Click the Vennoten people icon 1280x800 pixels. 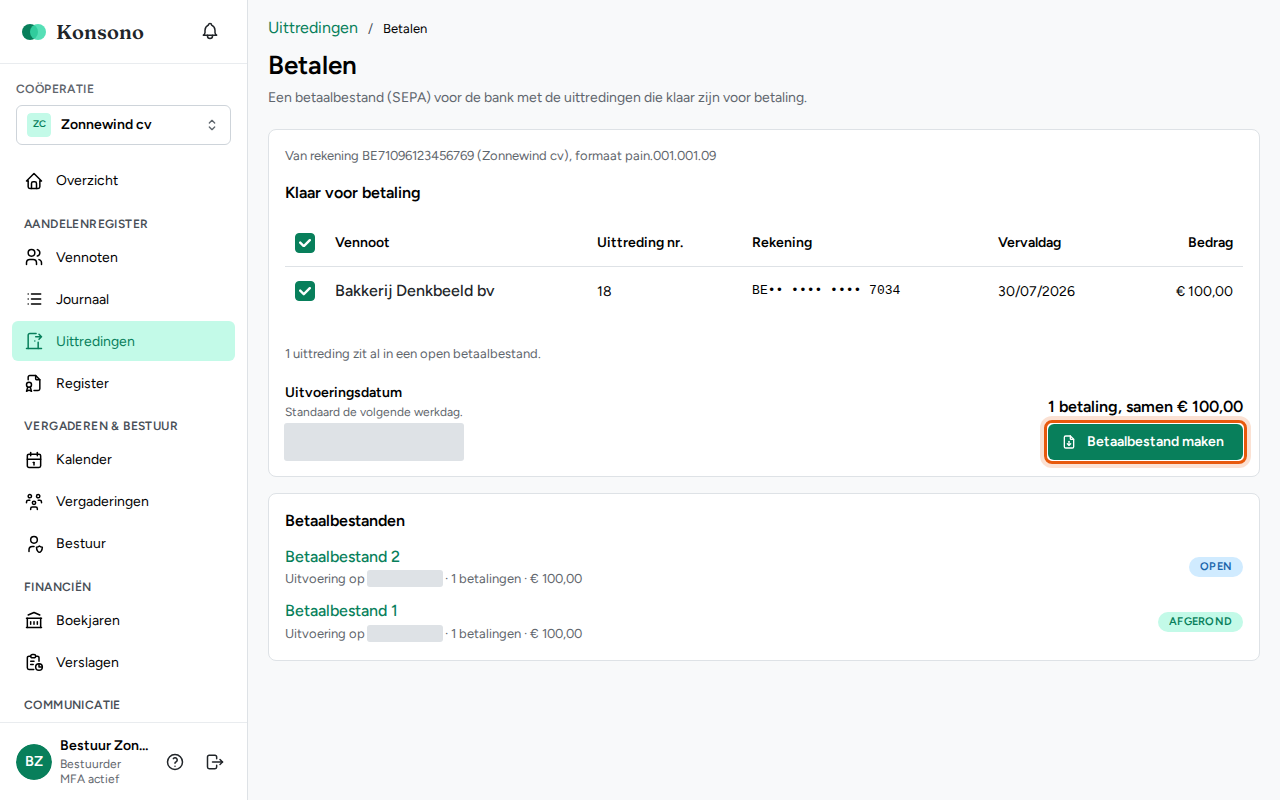click(34, 258)
